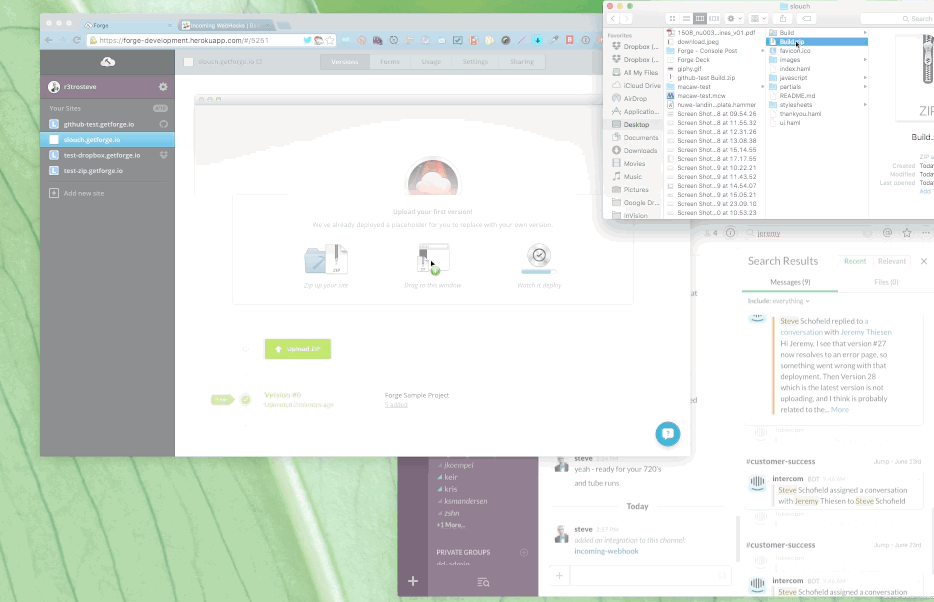Open incoming-webhook link in Slack

click(x=606, y=551)
